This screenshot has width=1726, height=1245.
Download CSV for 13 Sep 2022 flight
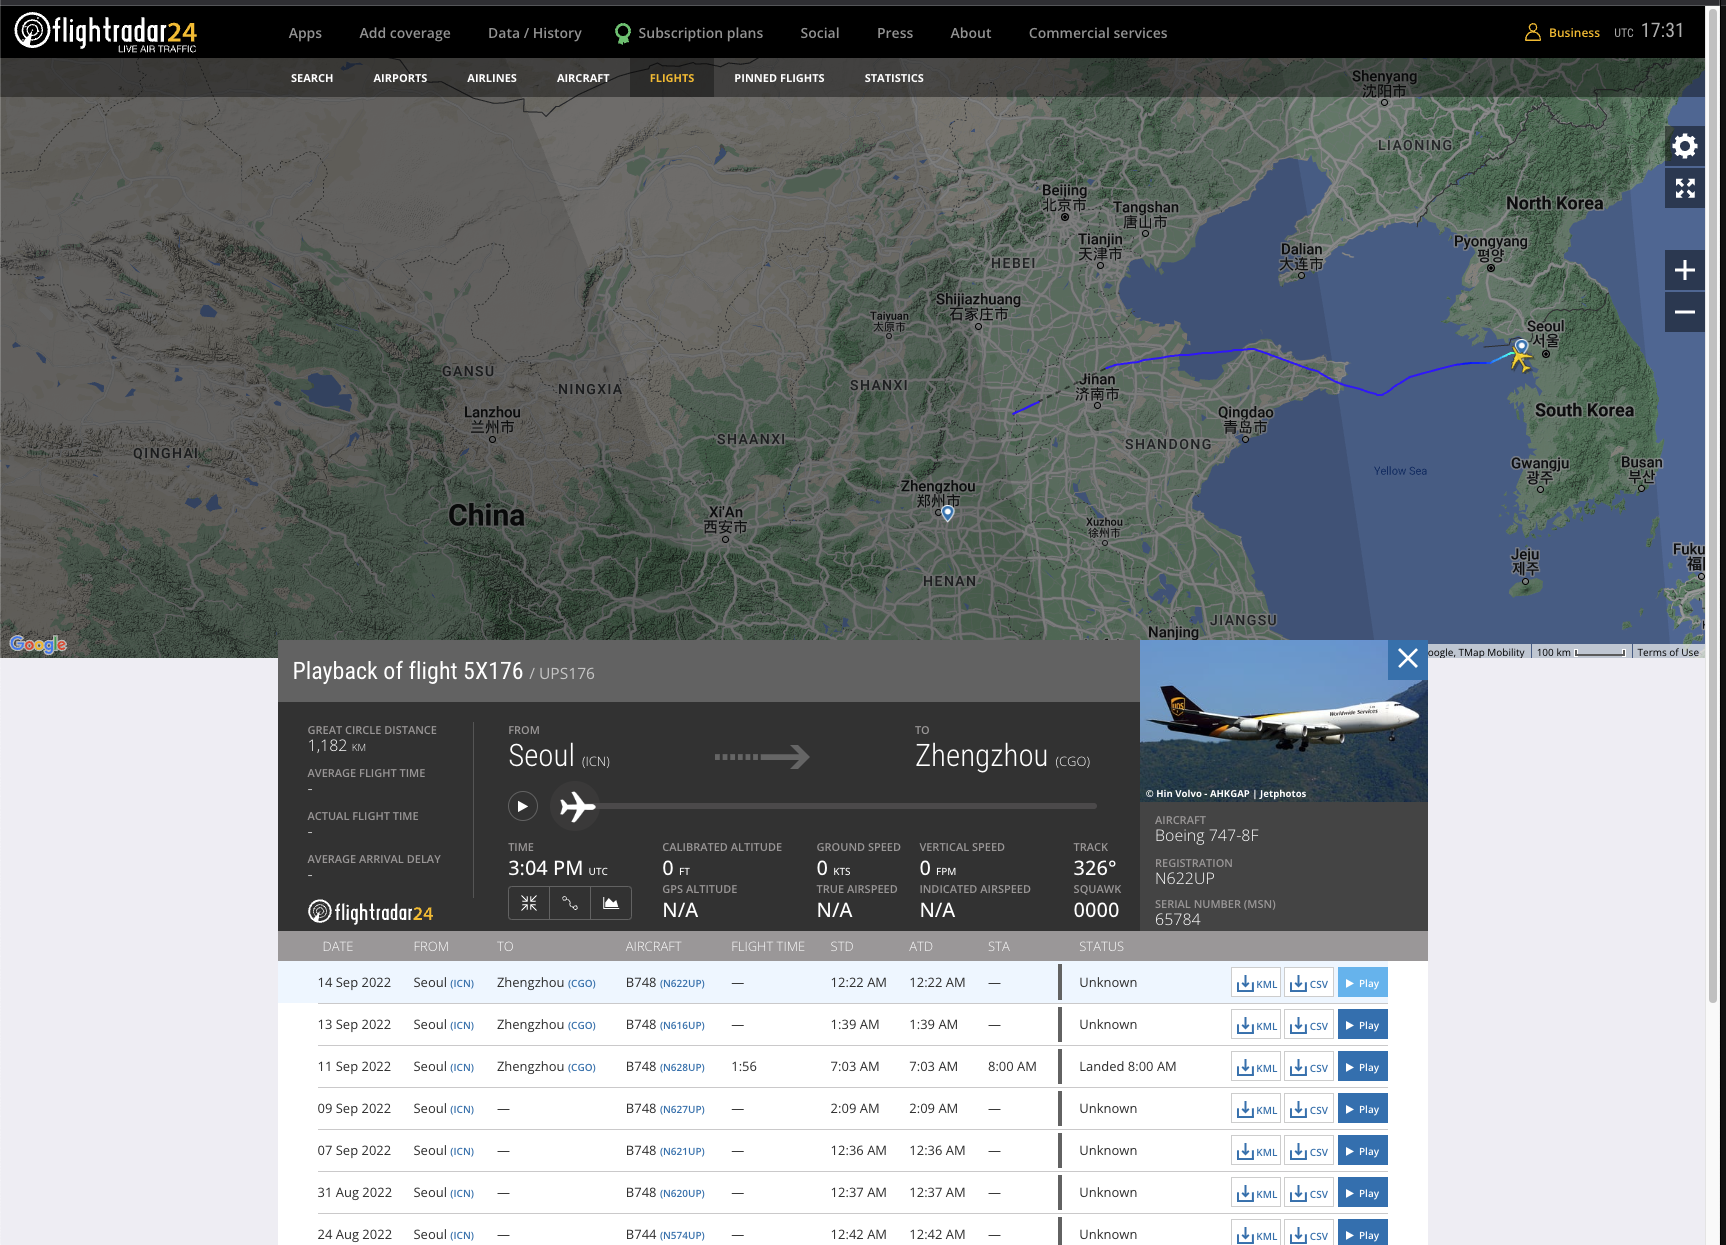(1309, 1025)
